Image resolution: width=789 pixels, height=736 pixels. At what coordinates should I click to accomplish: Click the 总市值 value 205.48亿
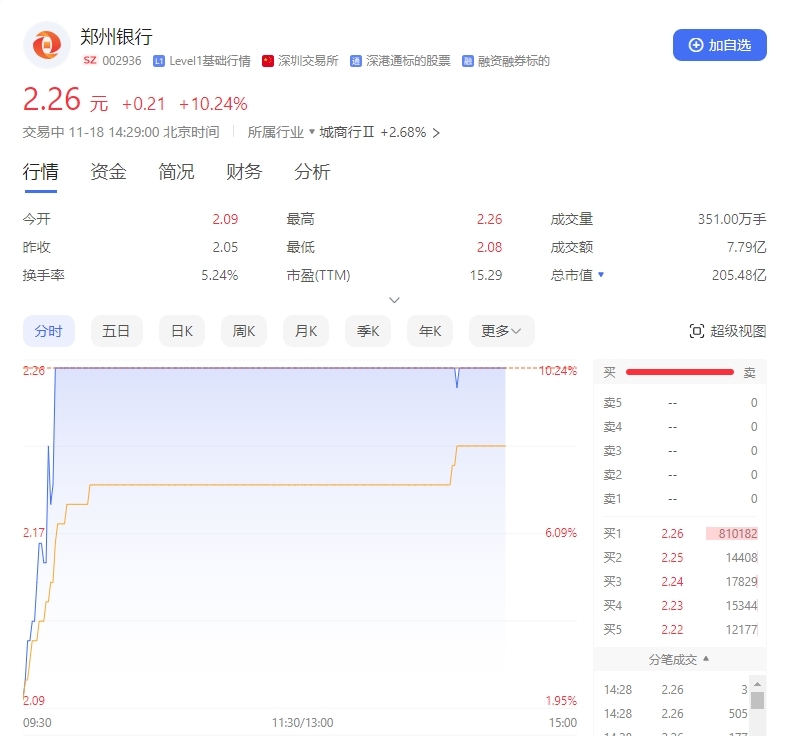pos(739,275)
